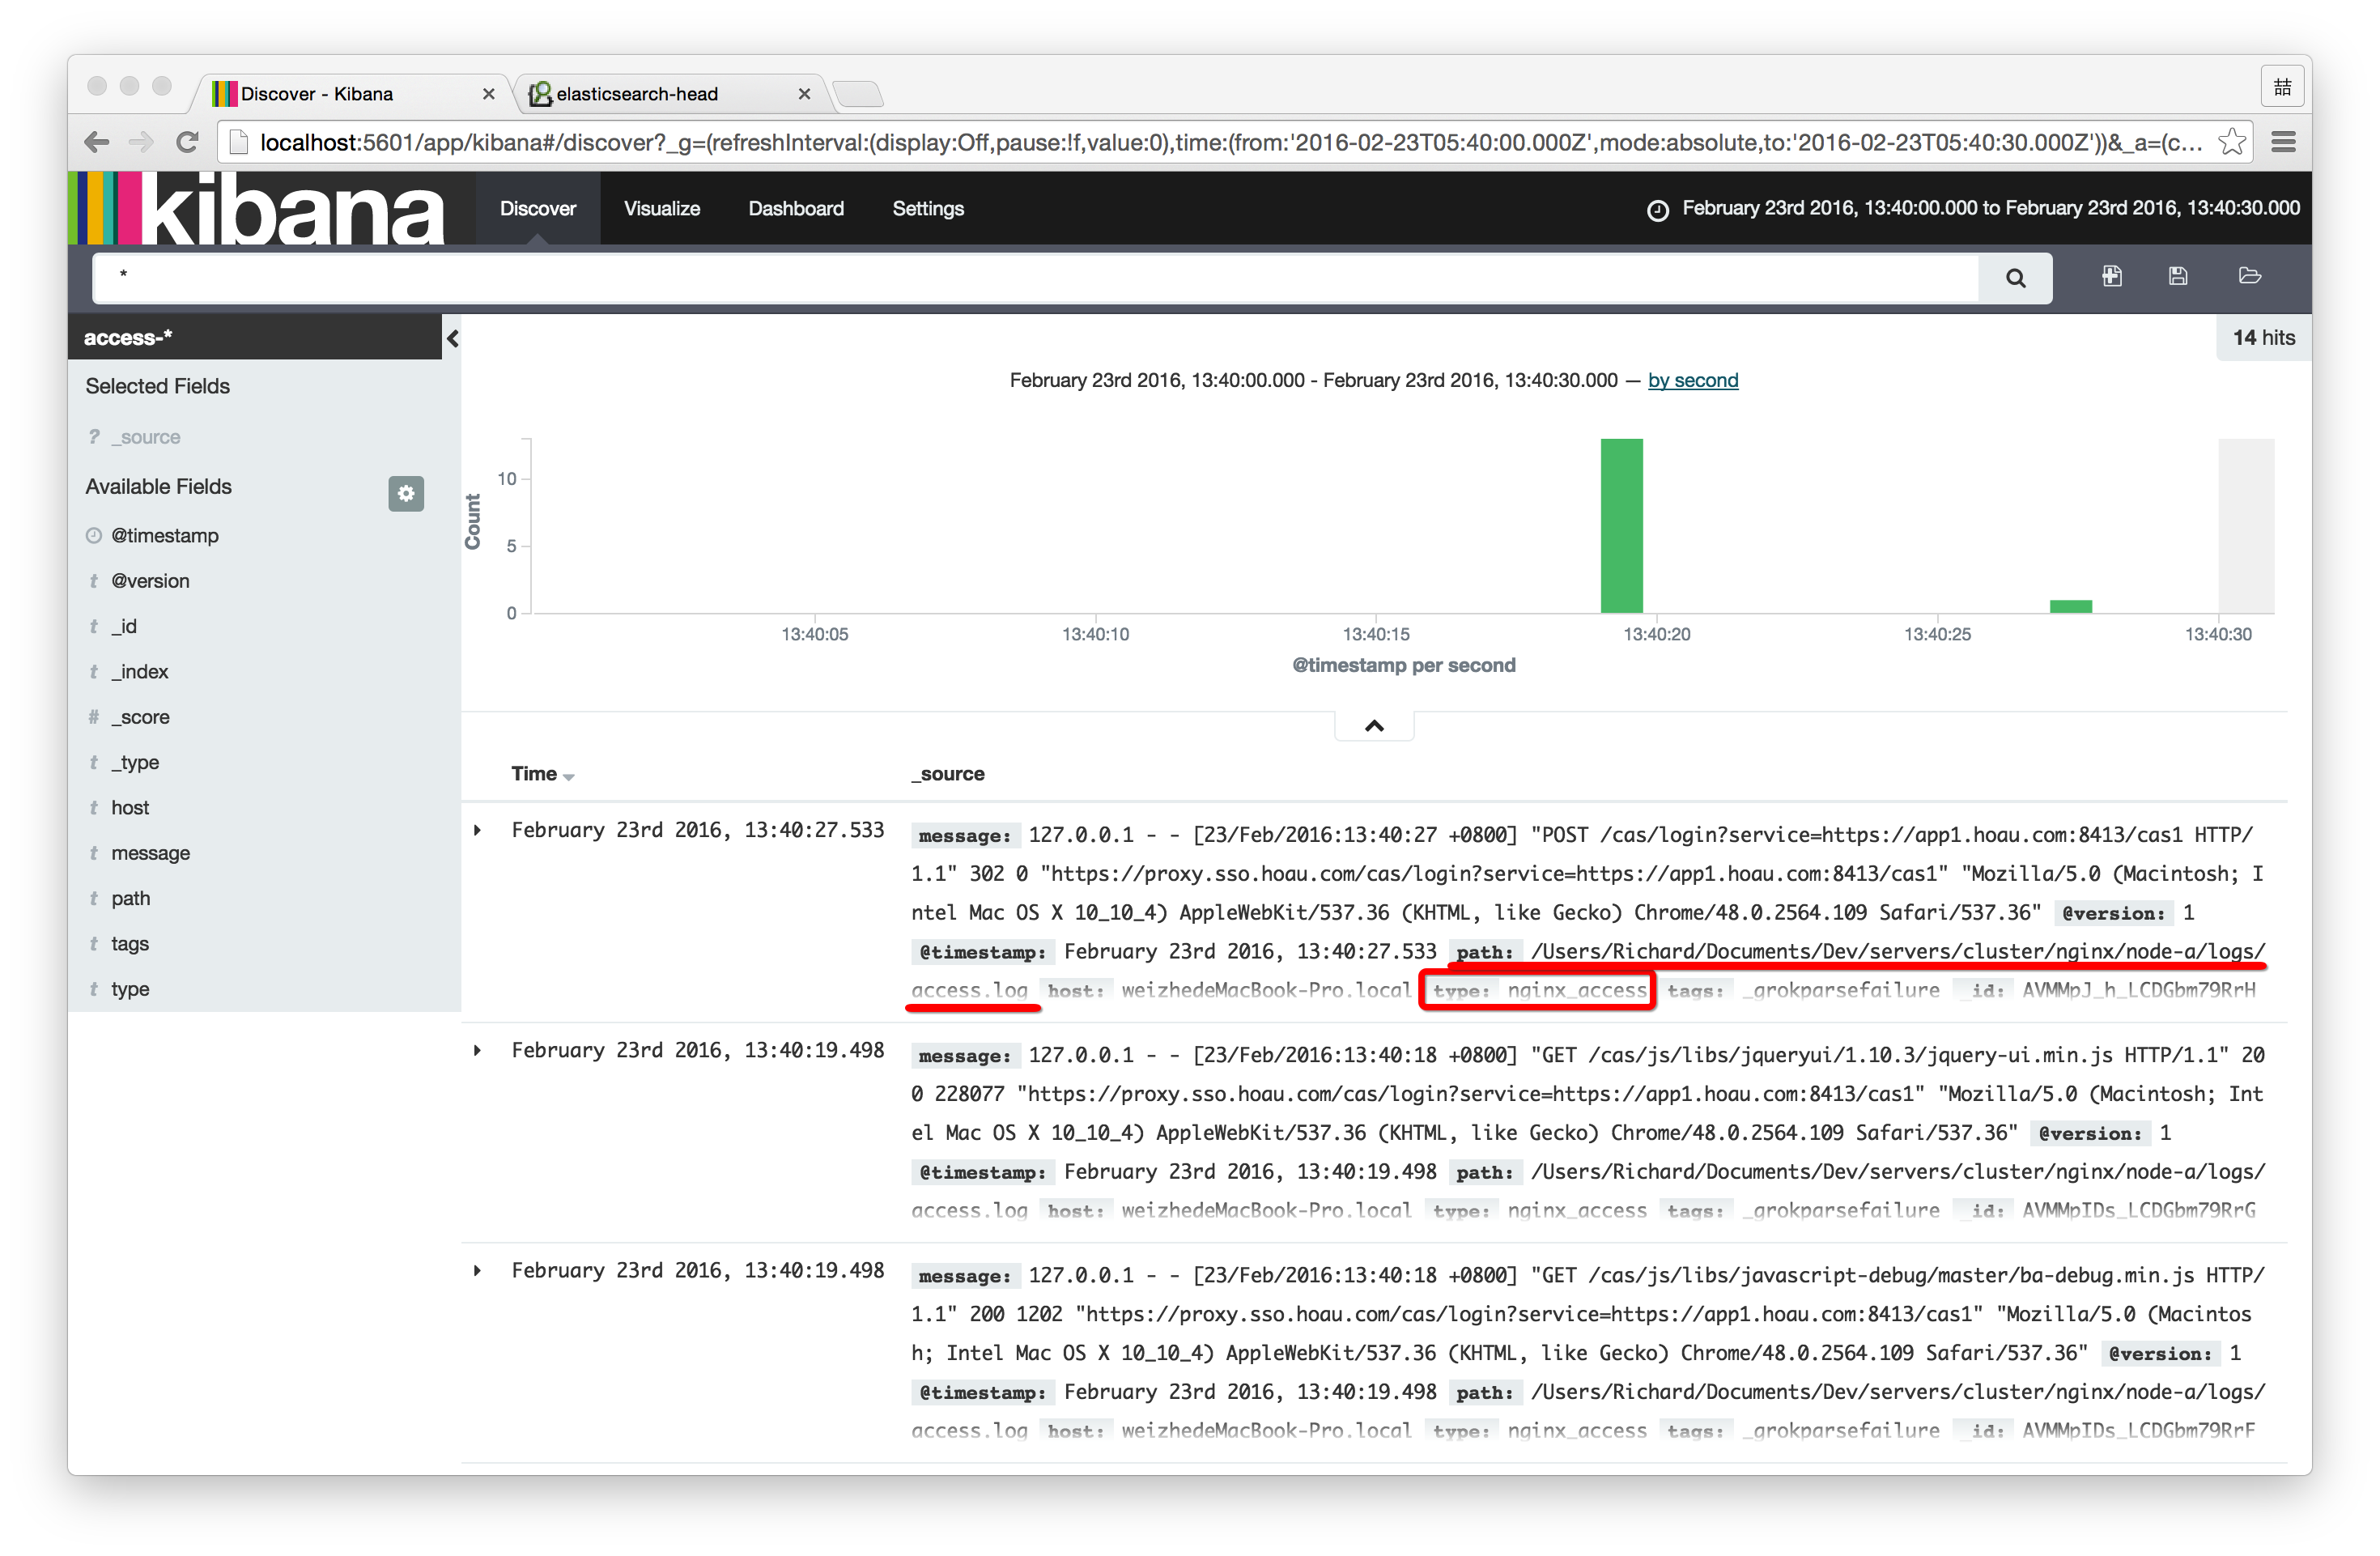Click the Save Search icon
Viewport: 2380px width, 1556px height.
tap(2178, 276)
